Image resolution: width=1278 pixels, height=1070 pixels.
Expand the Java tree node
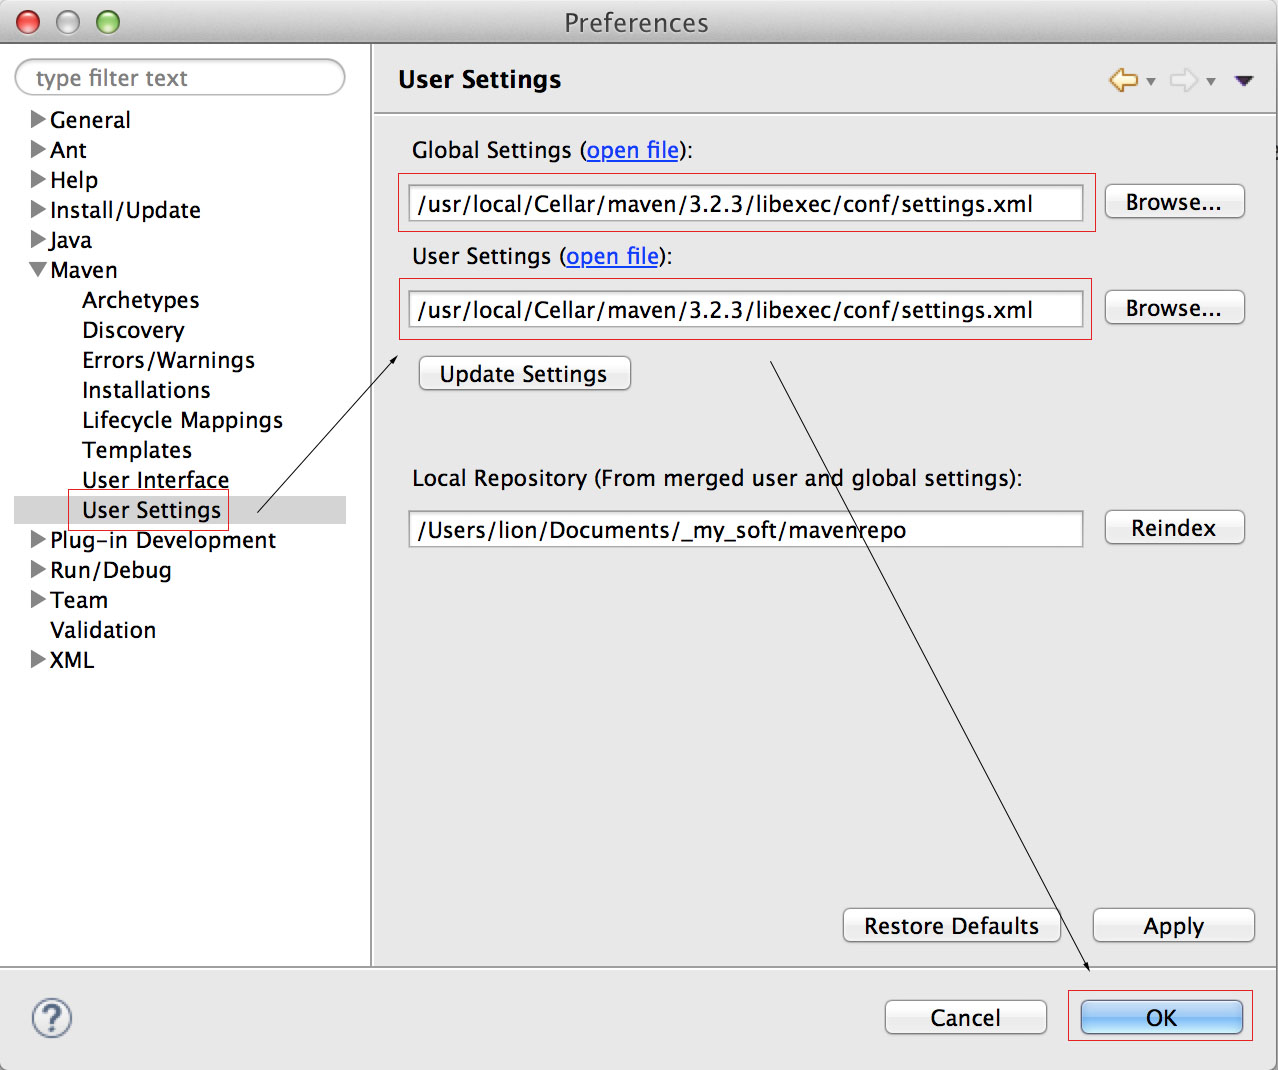(x=38, y=239)
